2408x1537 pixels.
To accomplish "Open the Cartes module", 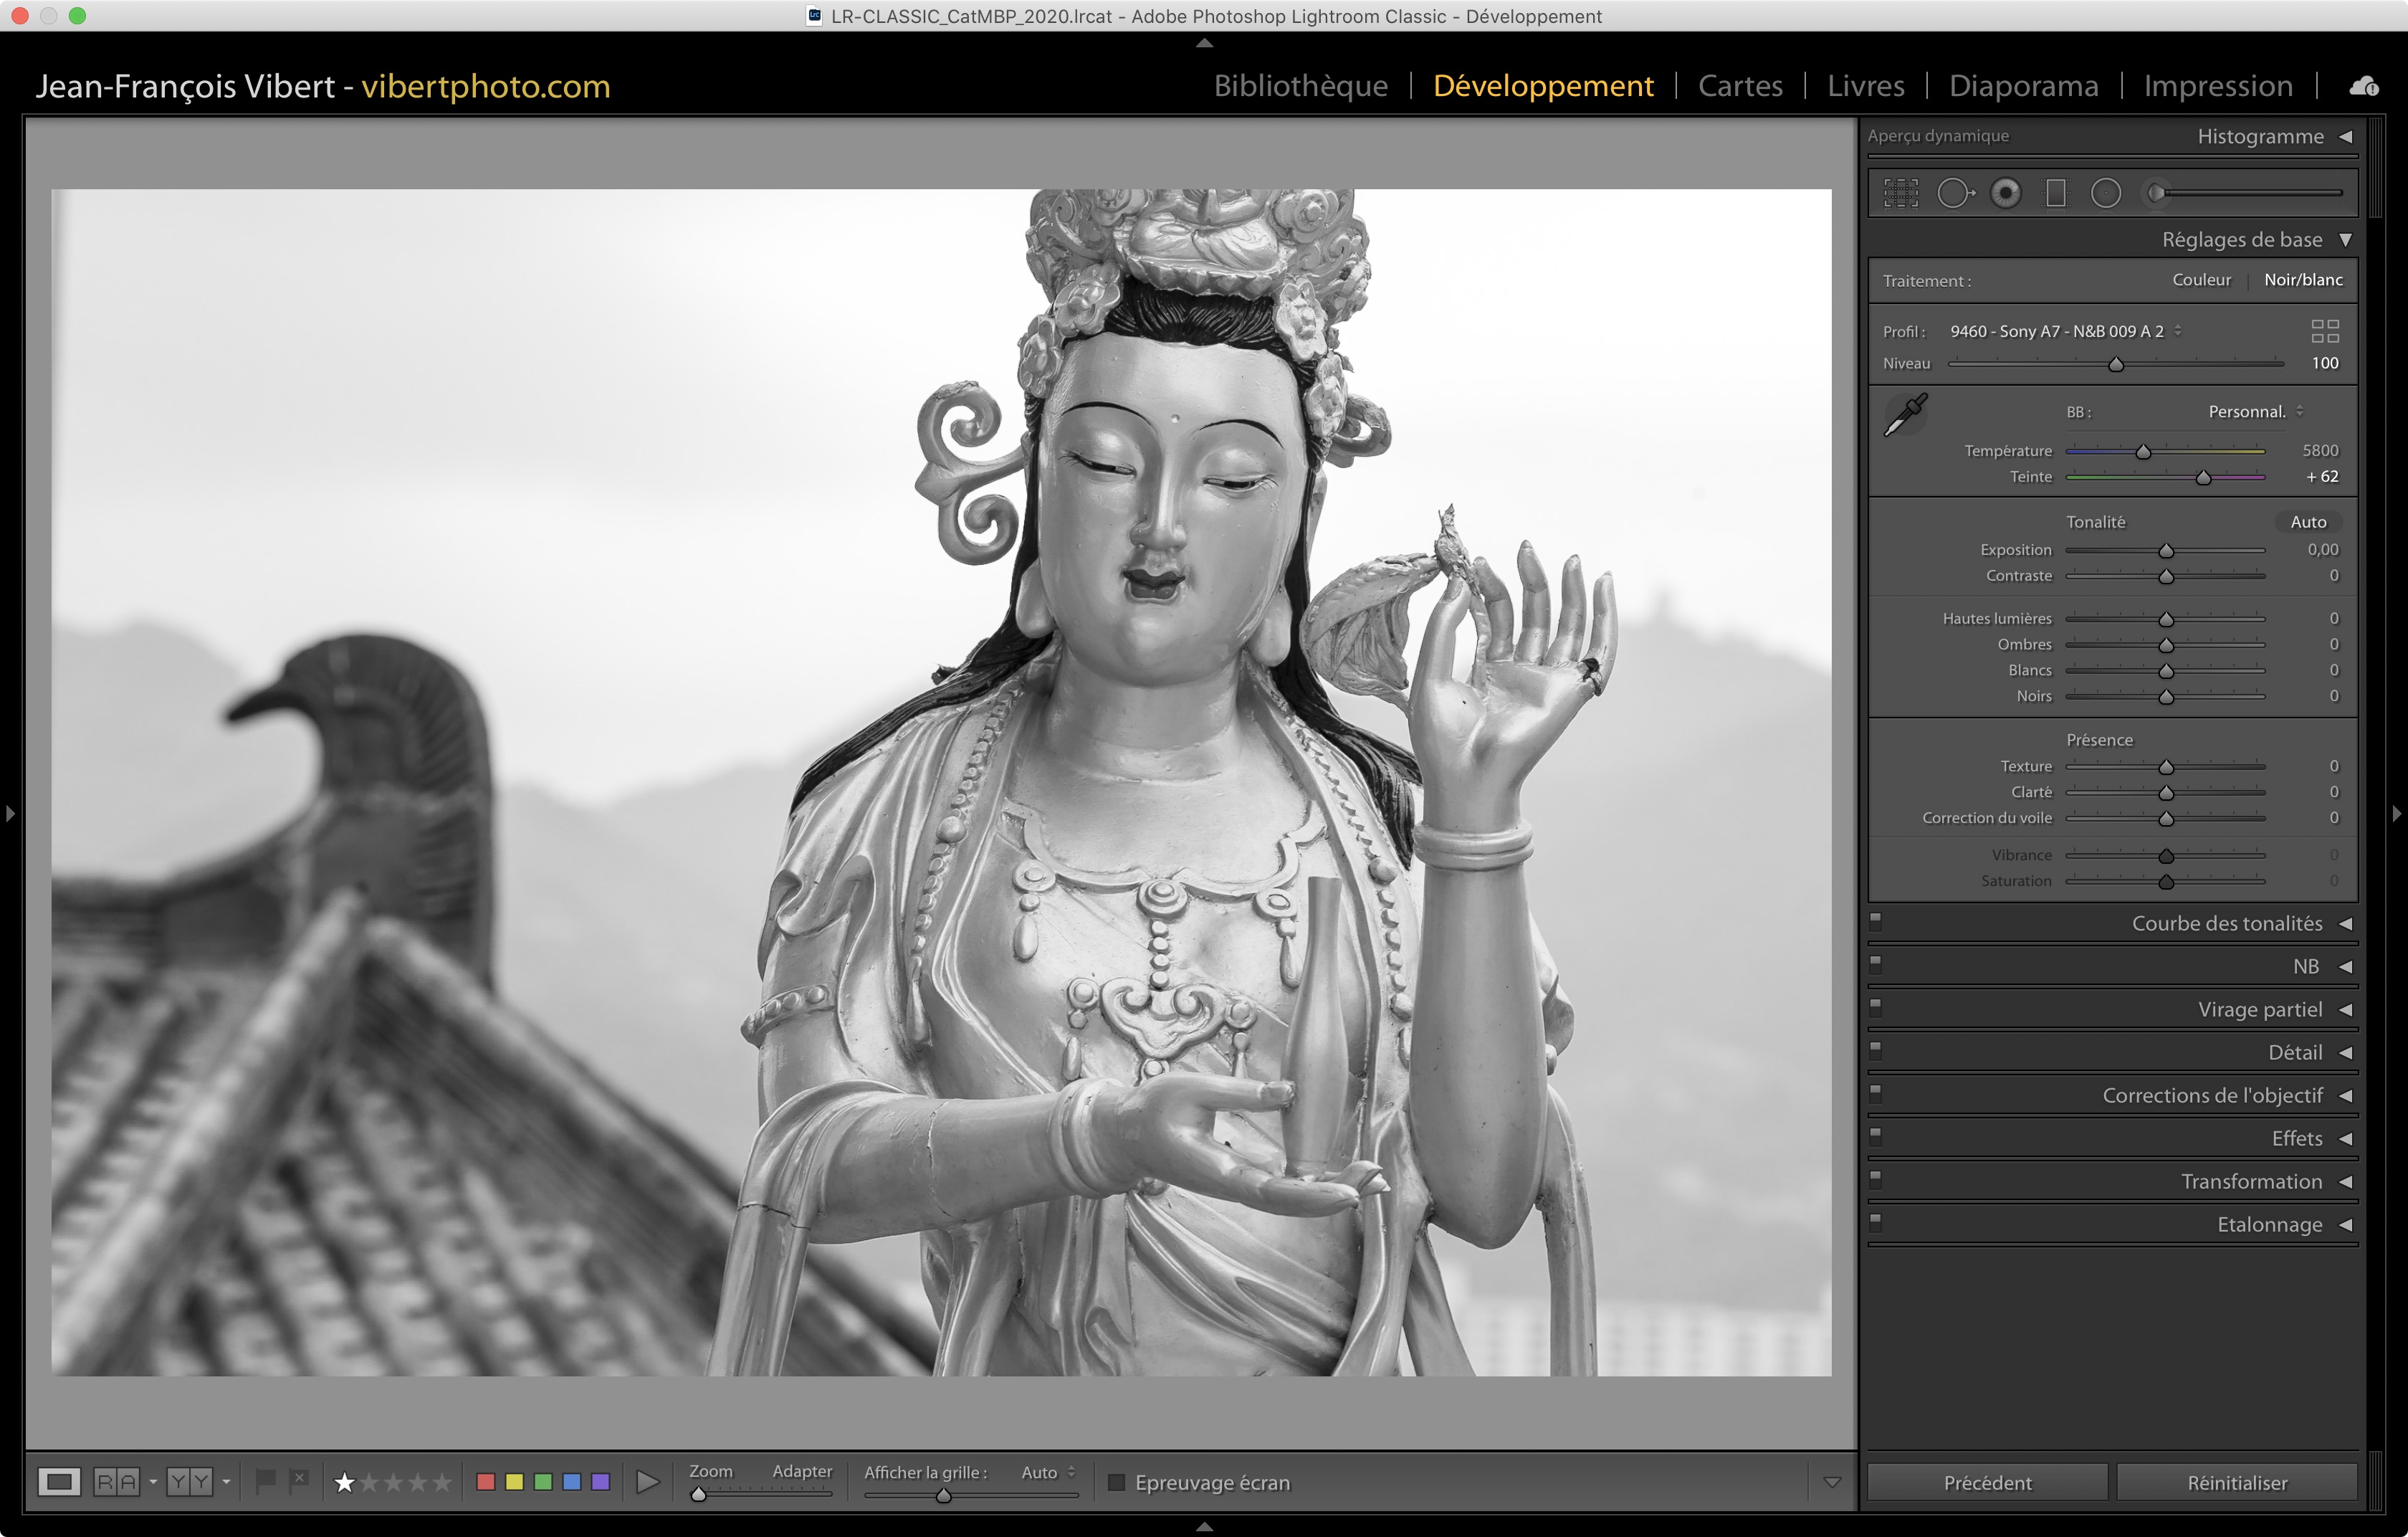I will [1740, 86].
